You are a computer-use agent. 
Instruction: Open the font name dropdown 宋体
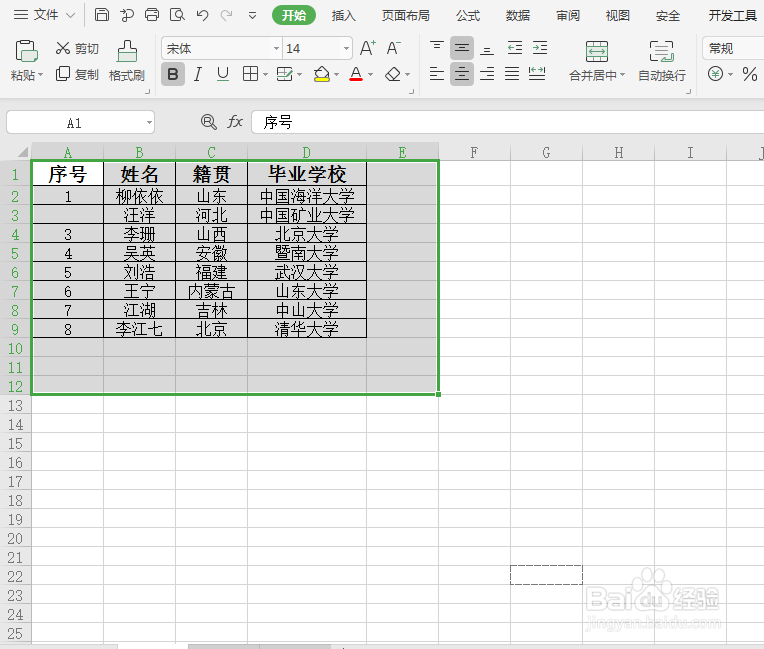coord(276,48)
